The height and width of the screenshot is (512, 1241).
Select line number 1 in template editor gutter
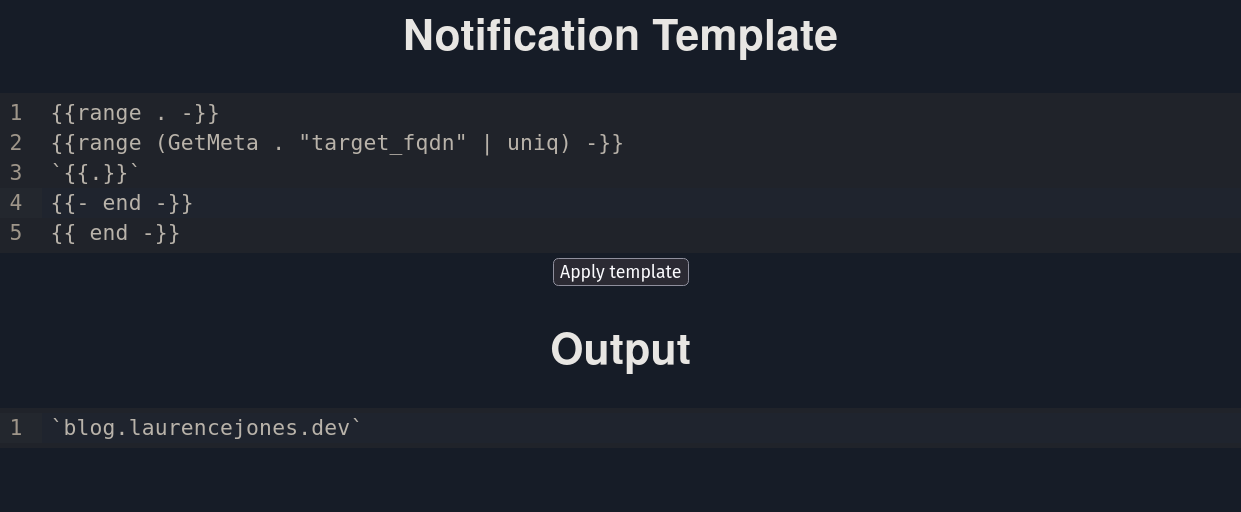16,113
